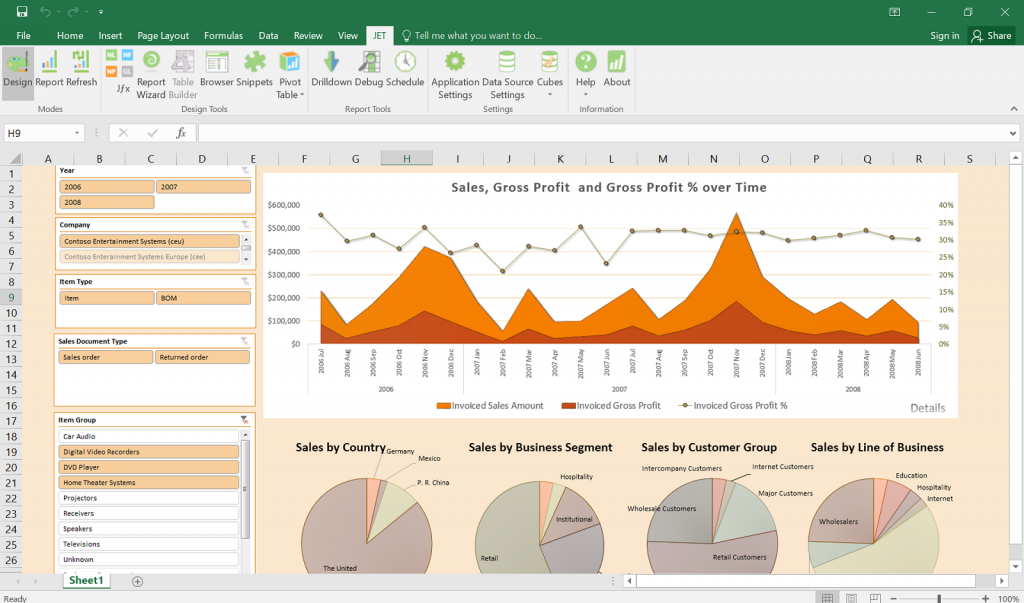Switch to the Formulas tab
Screen dimensions: 1024x603
(x=223, y=36)
